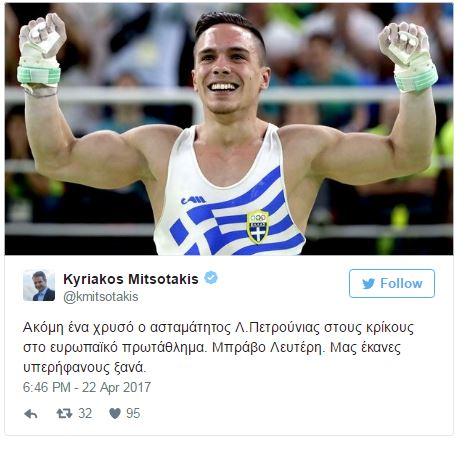Image resolution: width=467 pixels, height=449 pixels.
Task: Click the retweet count 32
Action: [x=85, y=414]
